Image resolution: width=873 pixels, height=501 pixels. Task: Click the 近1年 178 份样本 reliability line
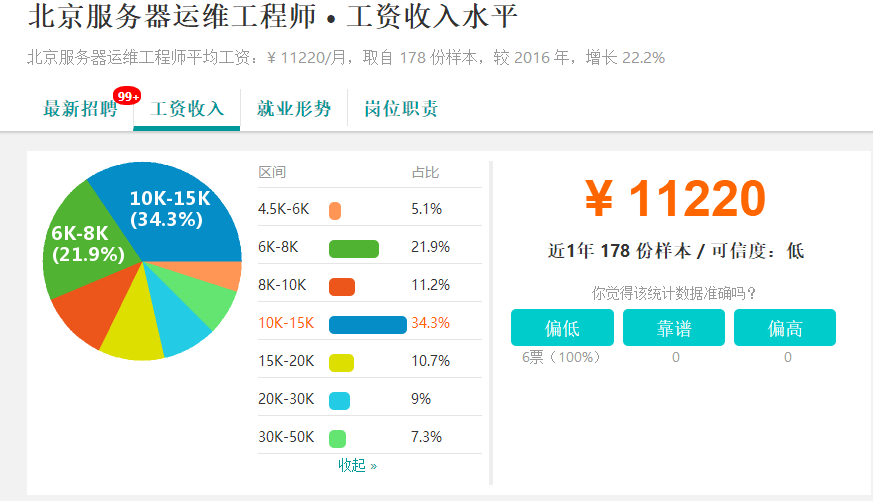pos(675,251)
